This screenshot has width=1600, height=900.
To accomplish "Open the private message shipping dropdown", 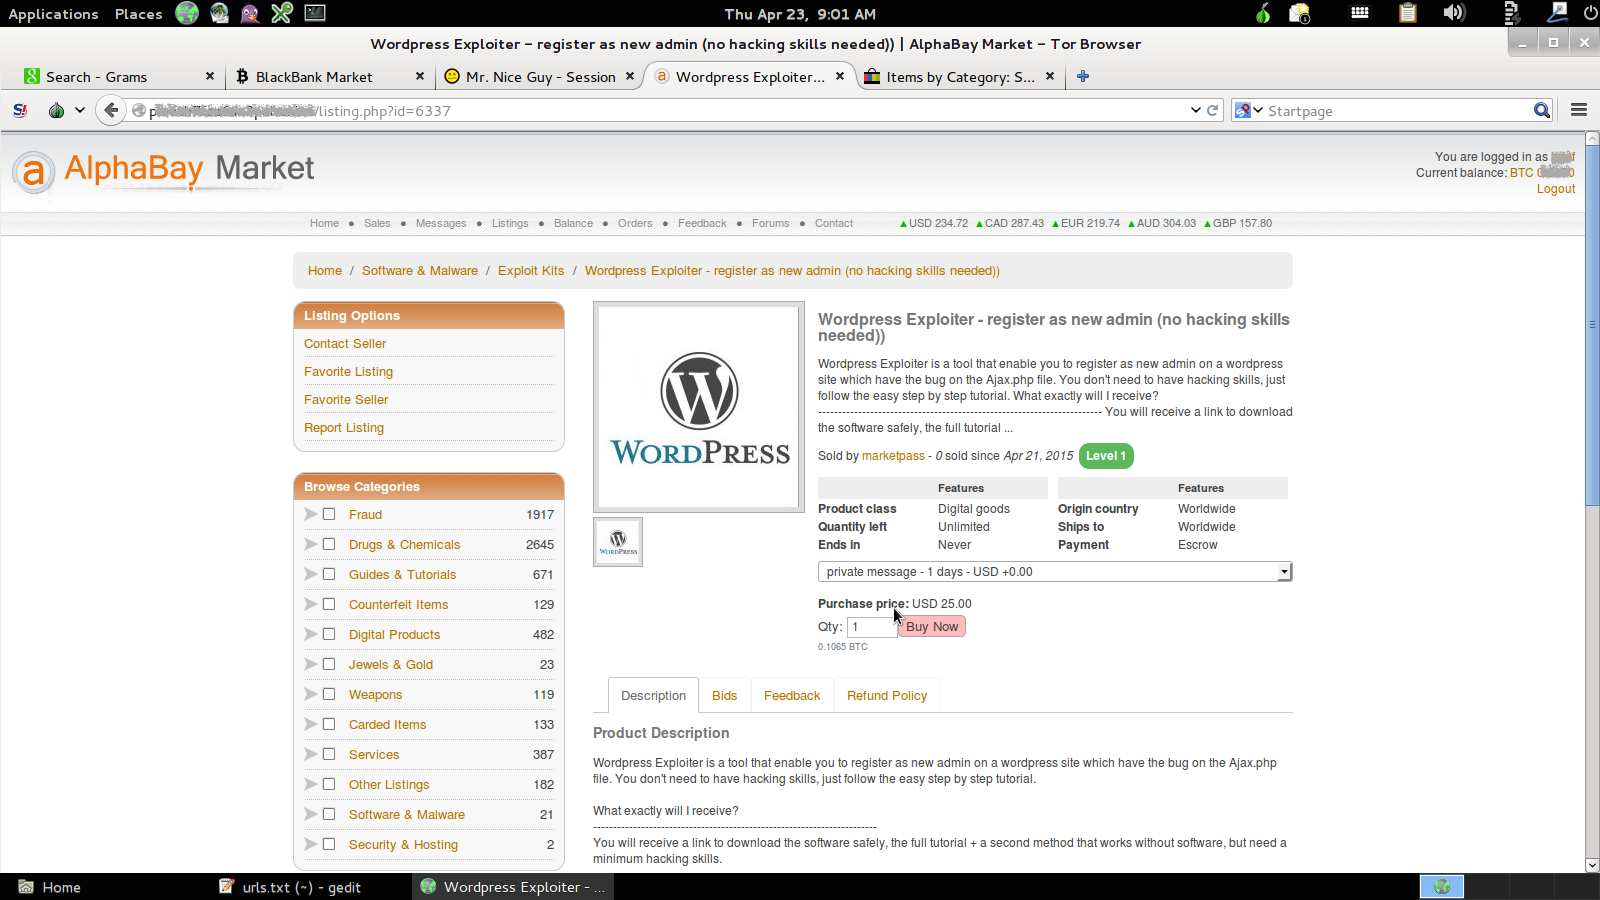I will coord(1055,572).
